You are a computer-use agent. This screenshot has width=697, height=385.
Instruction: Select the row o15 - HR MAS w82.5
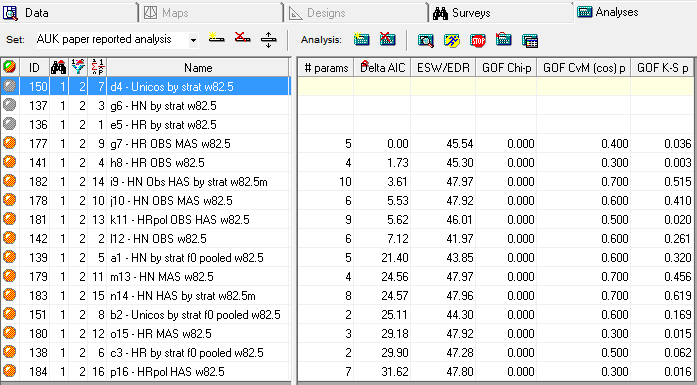[x=145, y=334]
